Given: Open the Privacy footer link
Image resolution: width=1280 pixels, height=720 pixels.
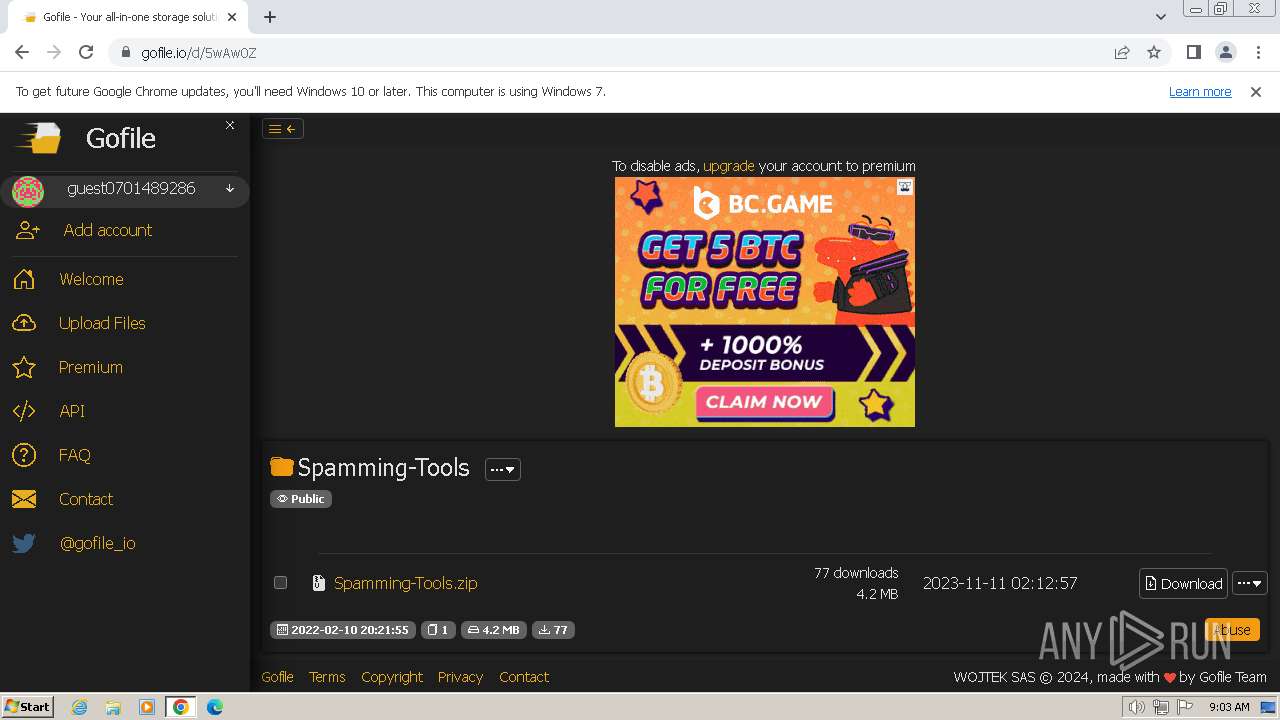Looking at the screenshot, I should (x=460, y=677).
